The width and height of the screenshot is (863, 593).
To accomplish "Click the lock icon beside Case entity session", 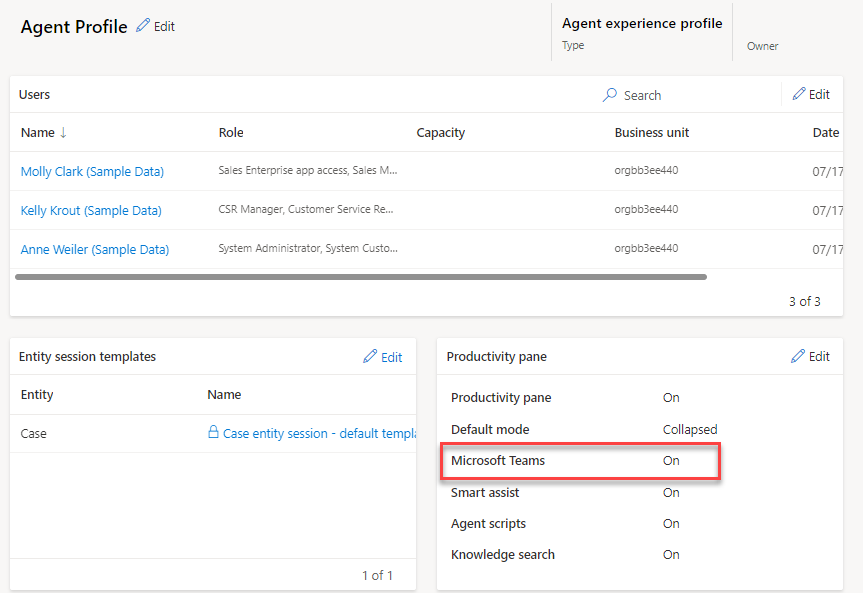I will (213, 432).
